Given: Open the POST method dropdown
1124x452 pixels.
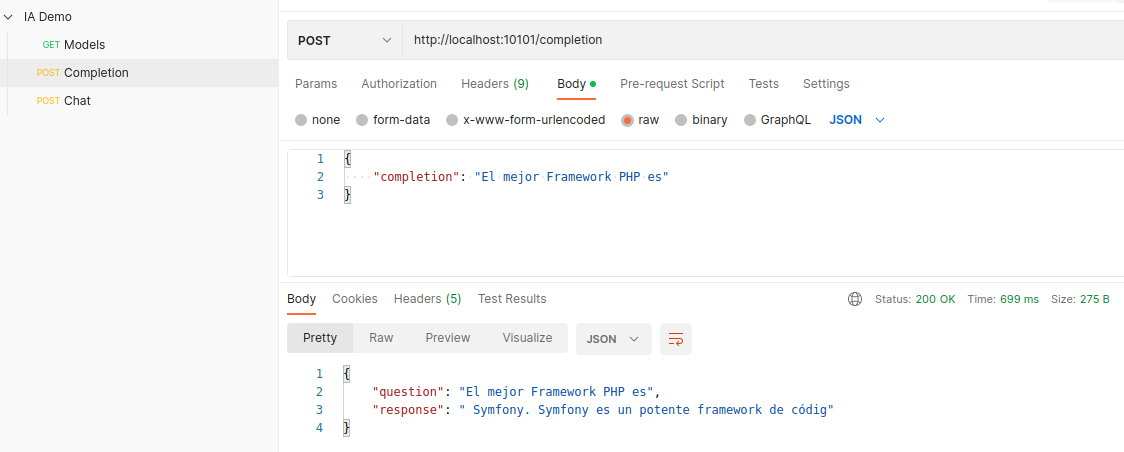Looking at the screenshot, I should click(345, 41).
